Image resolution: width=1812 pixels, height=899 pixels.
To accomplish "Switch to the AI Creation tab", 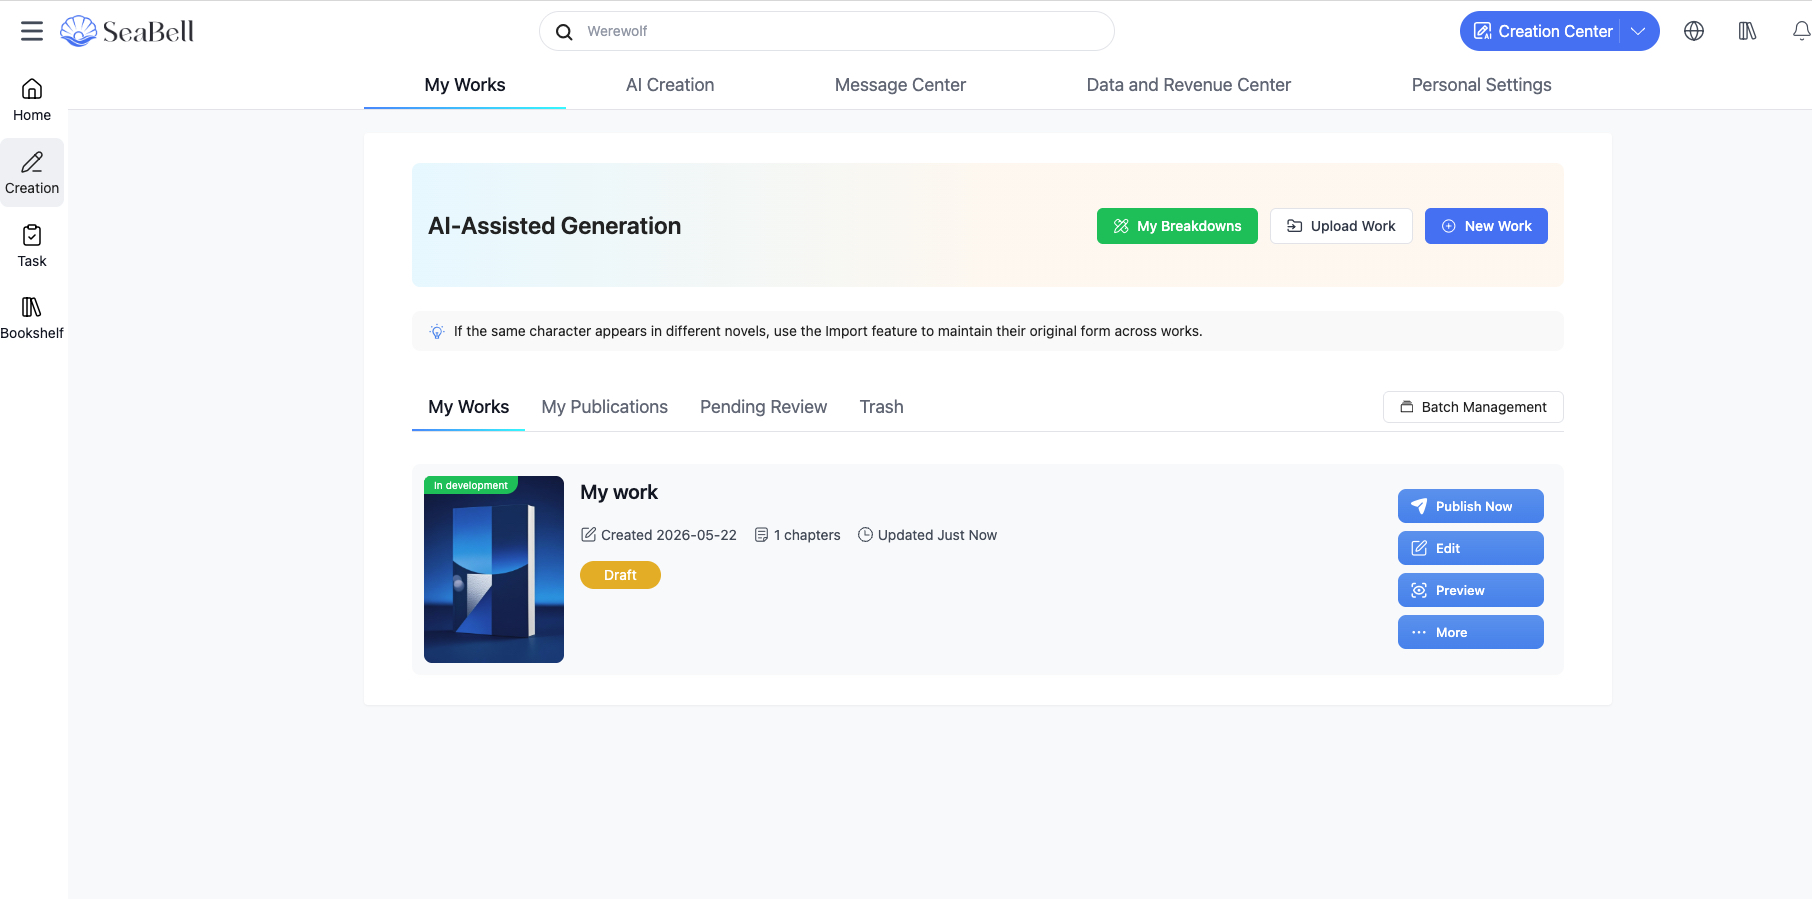I will [x=670, y=85].
